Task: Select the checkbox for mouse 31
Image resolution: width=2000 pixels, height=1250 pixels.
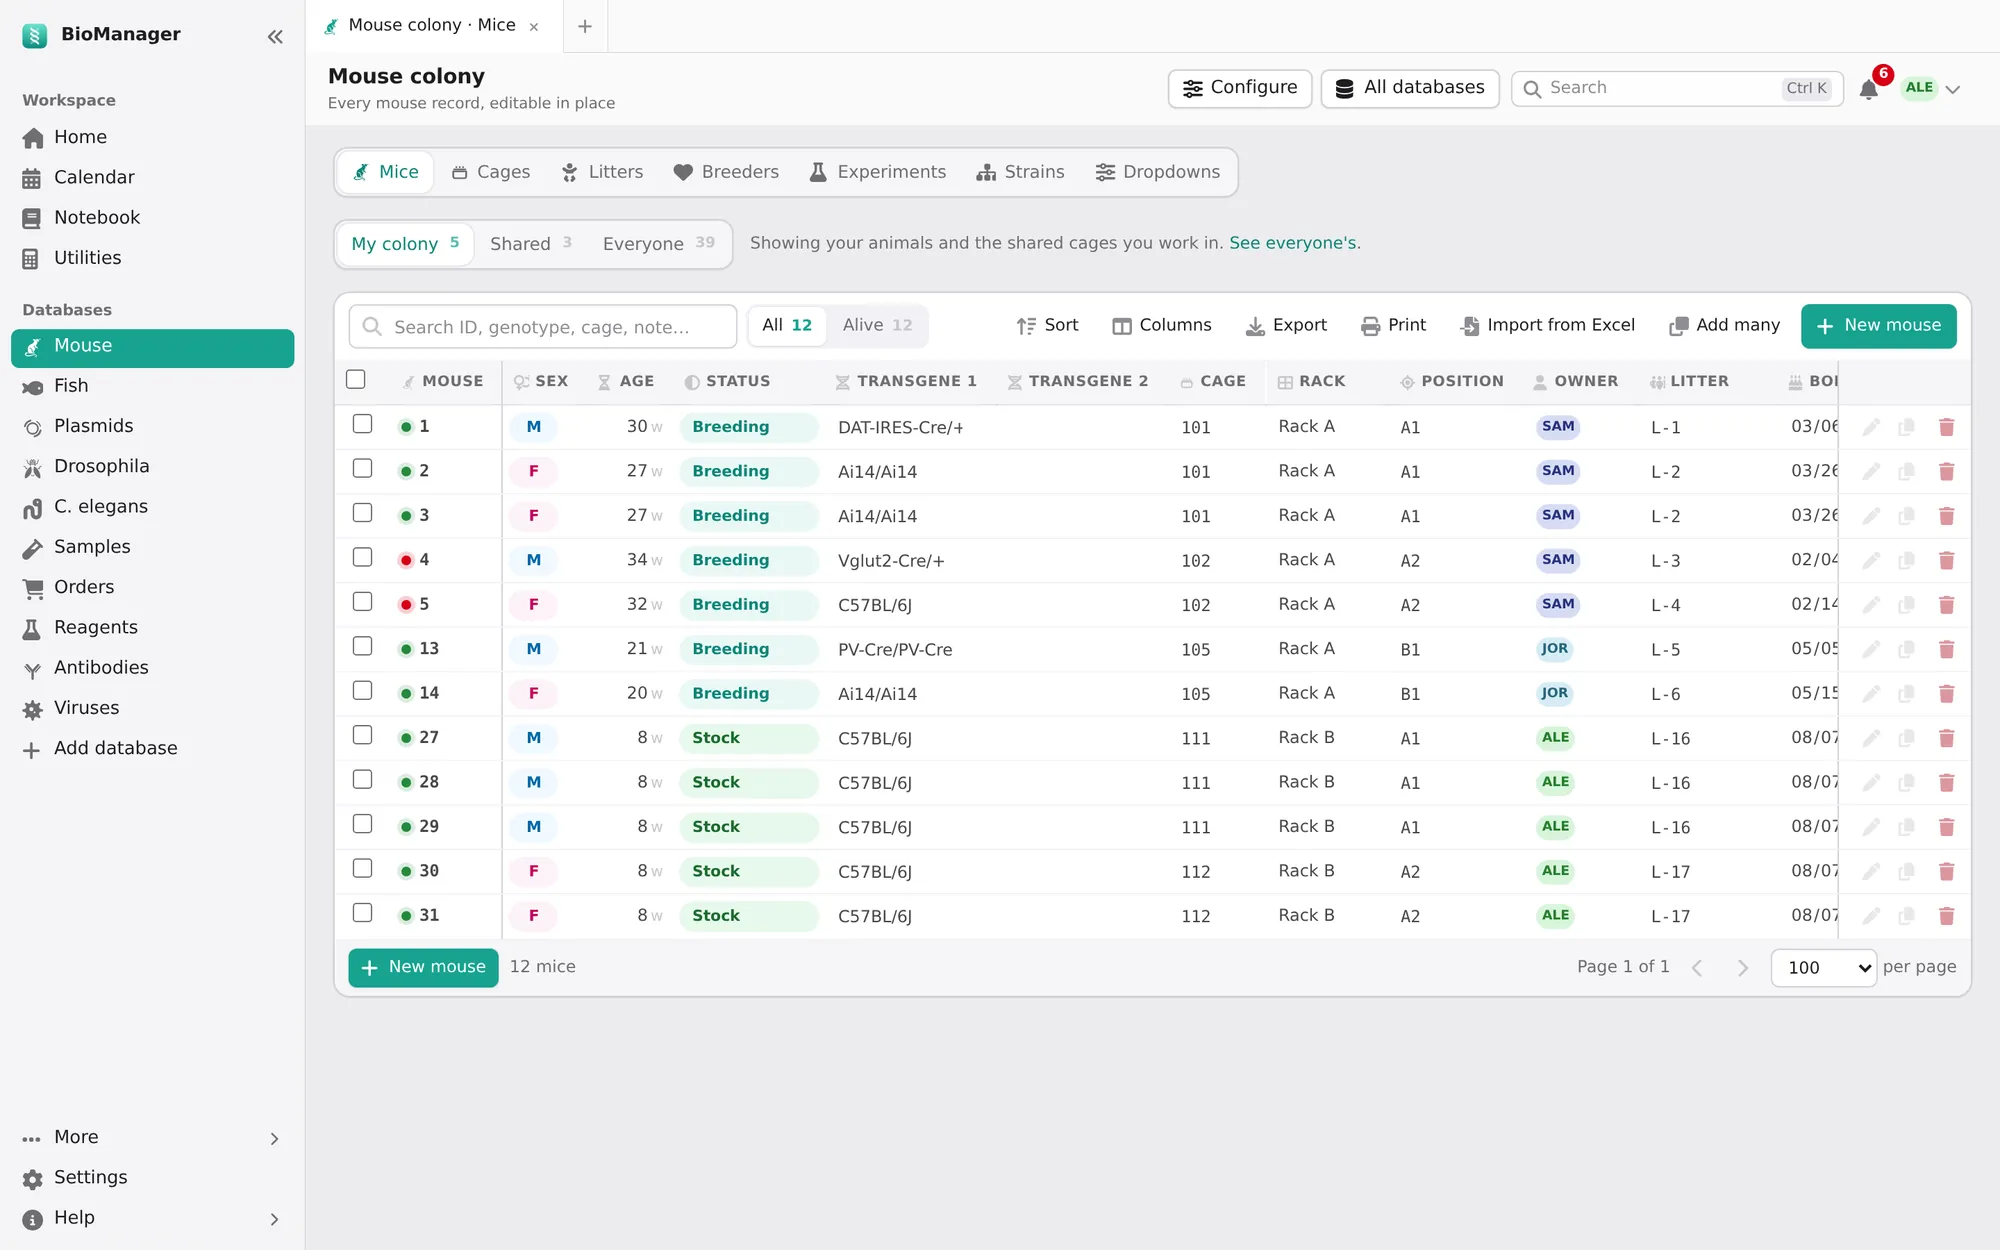Action: pos(363,913)
